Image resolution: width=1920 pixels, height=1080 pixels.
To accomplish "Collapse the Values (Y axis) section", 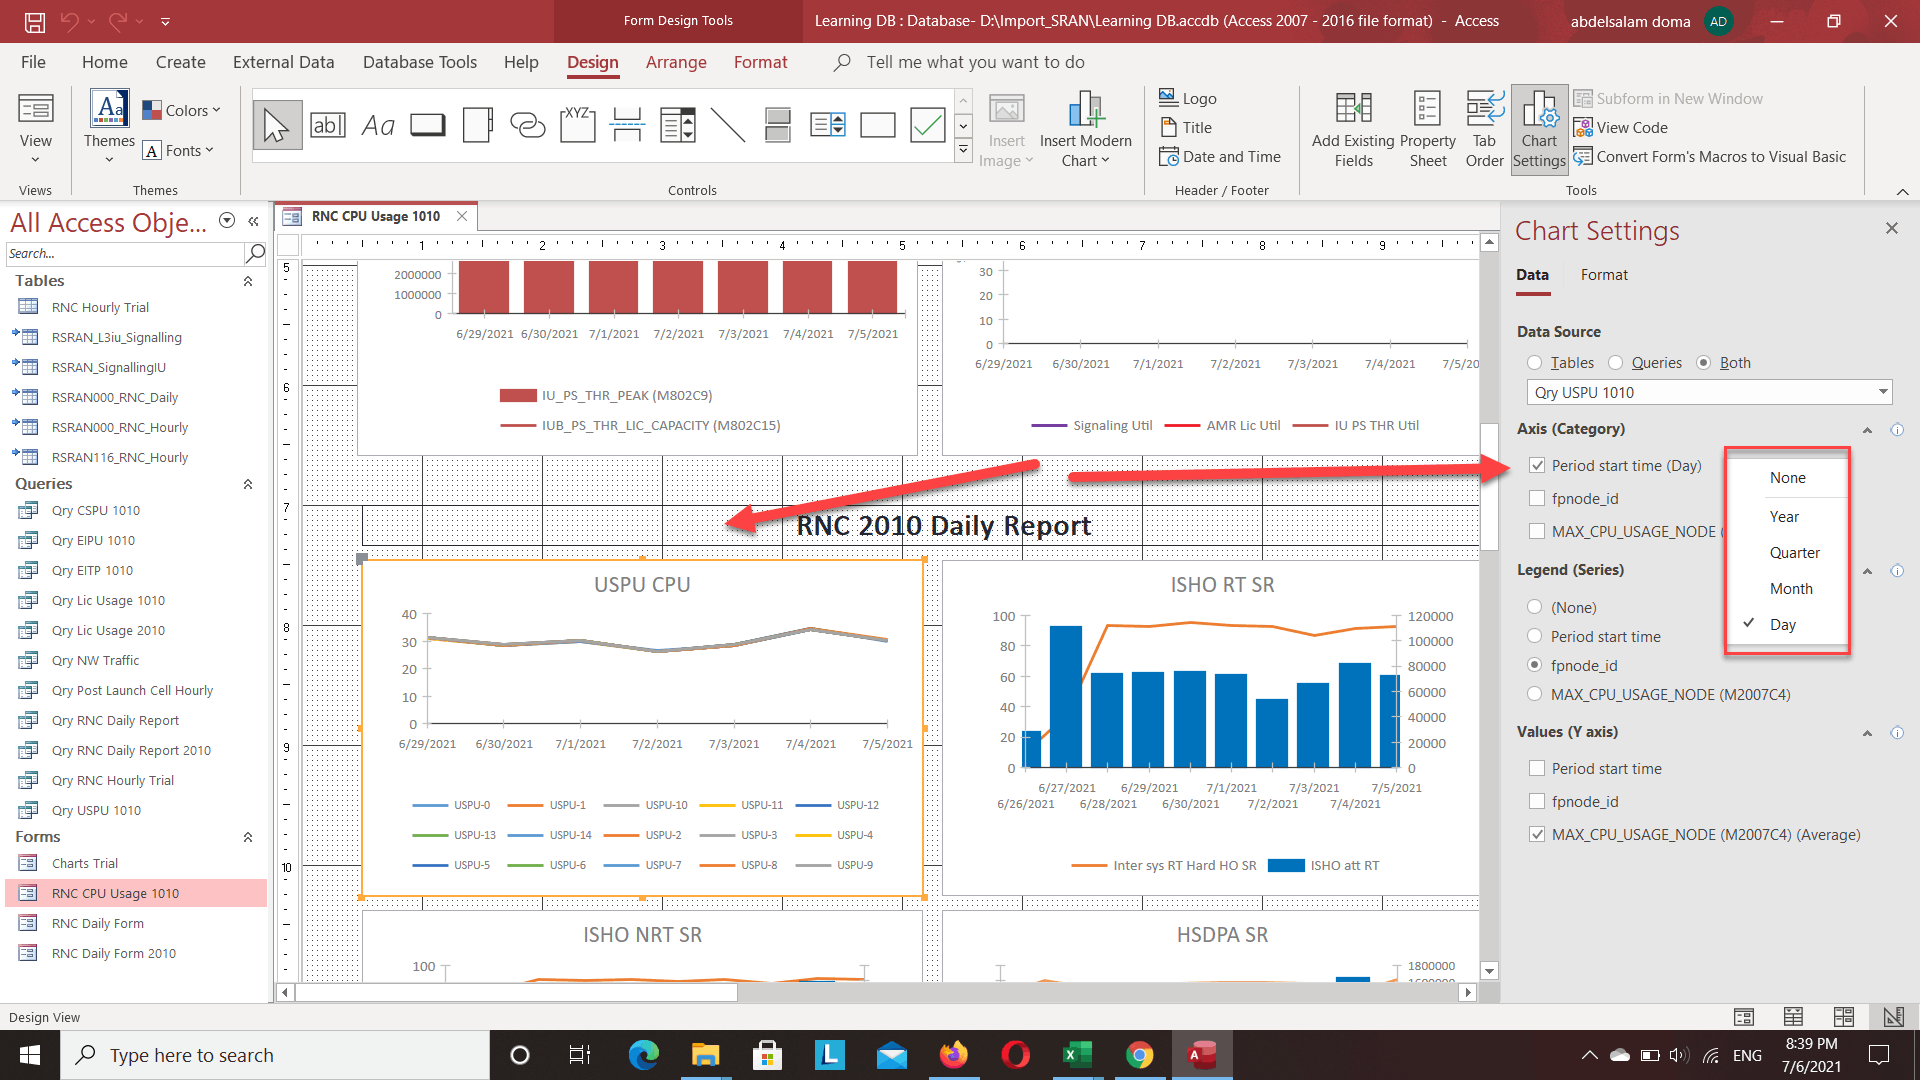I will coord(1867,733).
